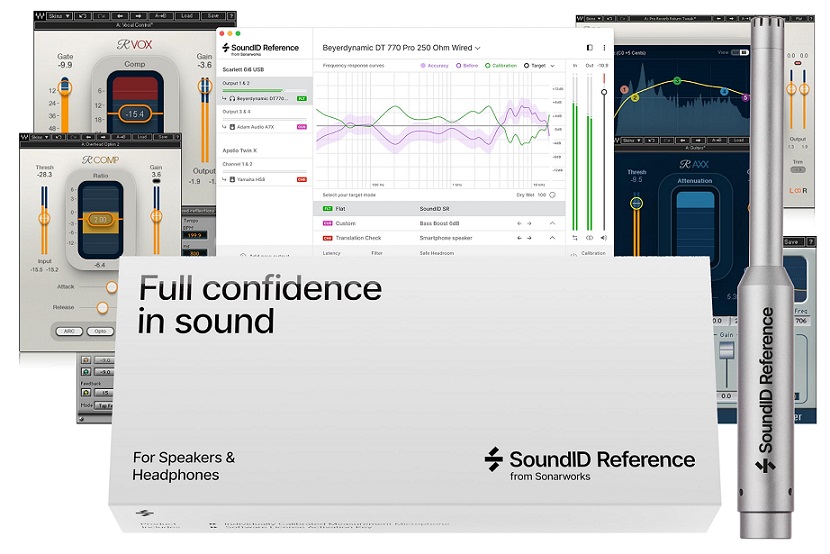
Task: Click the help question mark in RVox
Action: [231, 16]
